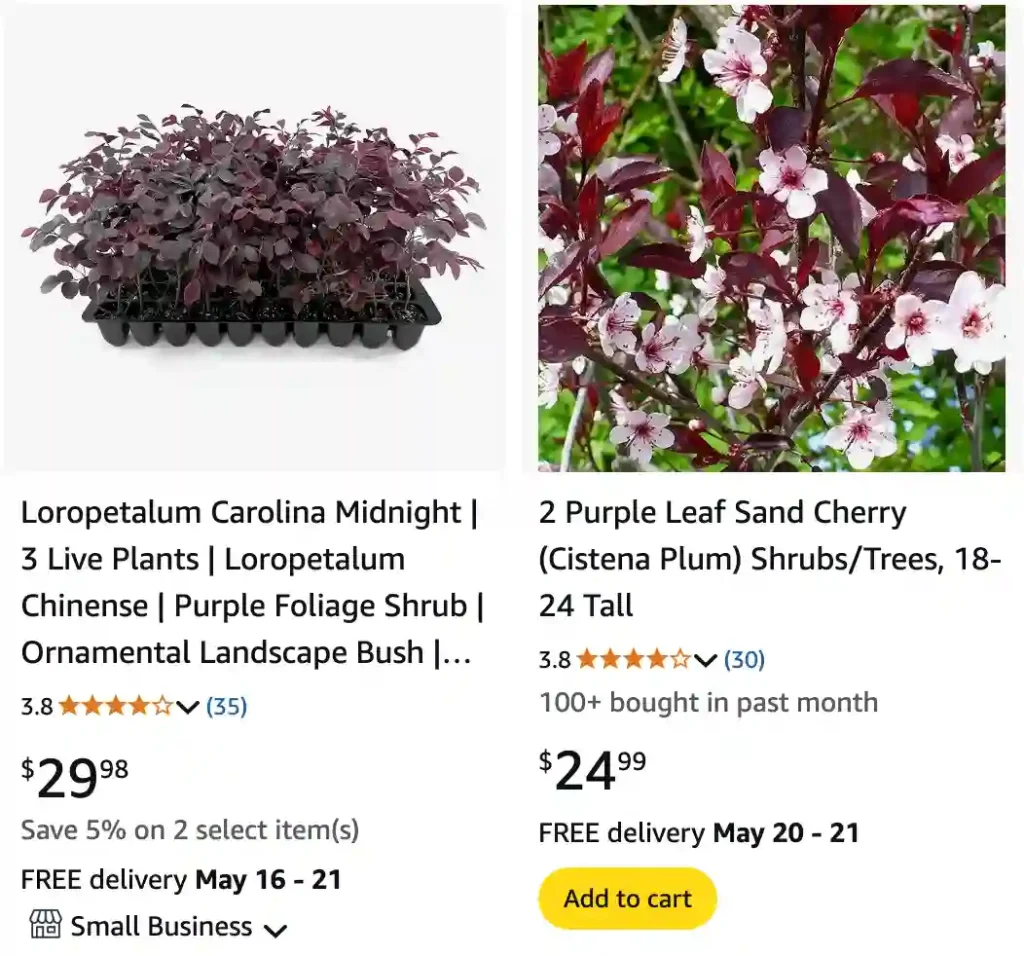
Task: Open the 2 Purple Leaf Sand Cherry title
Action: (x=760, y=559)
